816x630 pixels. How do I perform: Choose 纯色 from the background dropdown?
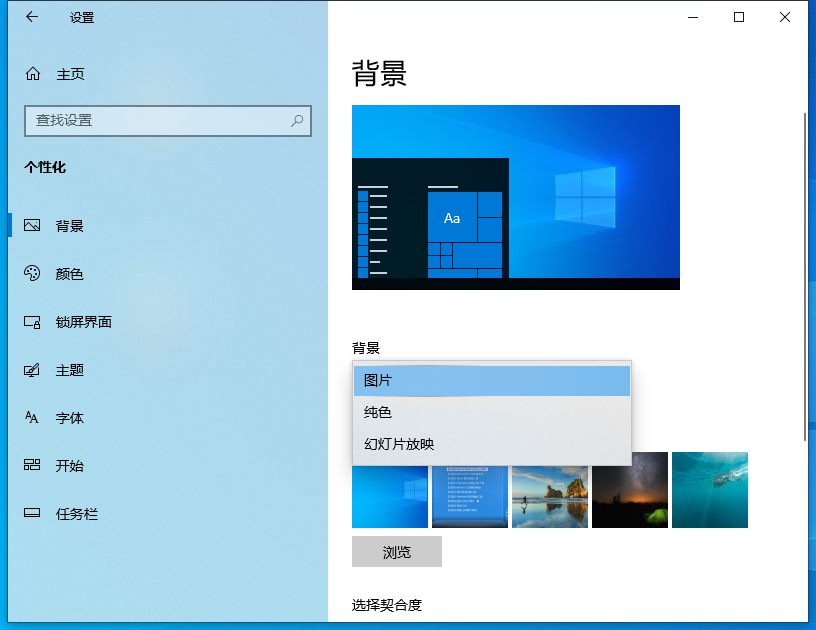point(491,412)
